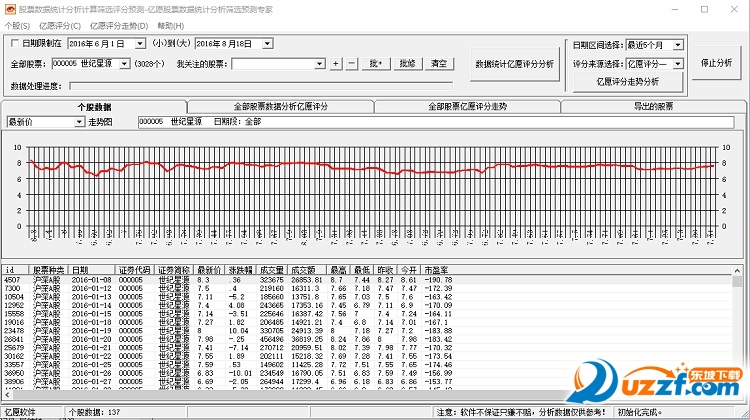
Task: Open the 个股(S) menu
Action: 17,26
